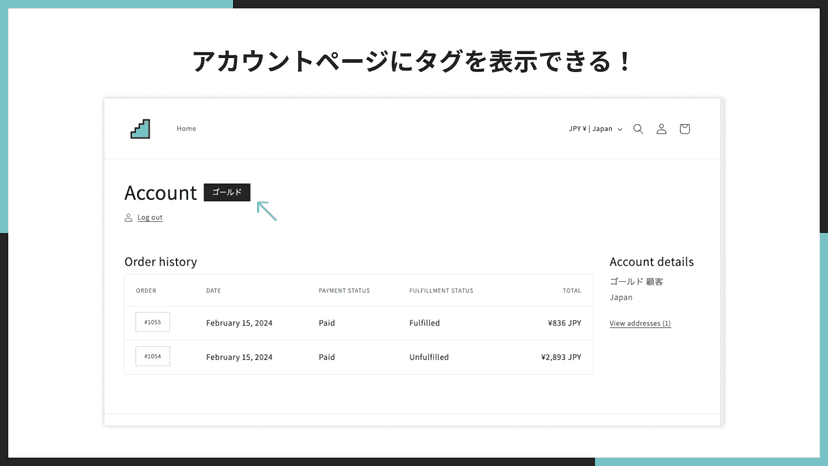
Task: Open order #1055
Action: pyautogui.click(x=153, y=322)
